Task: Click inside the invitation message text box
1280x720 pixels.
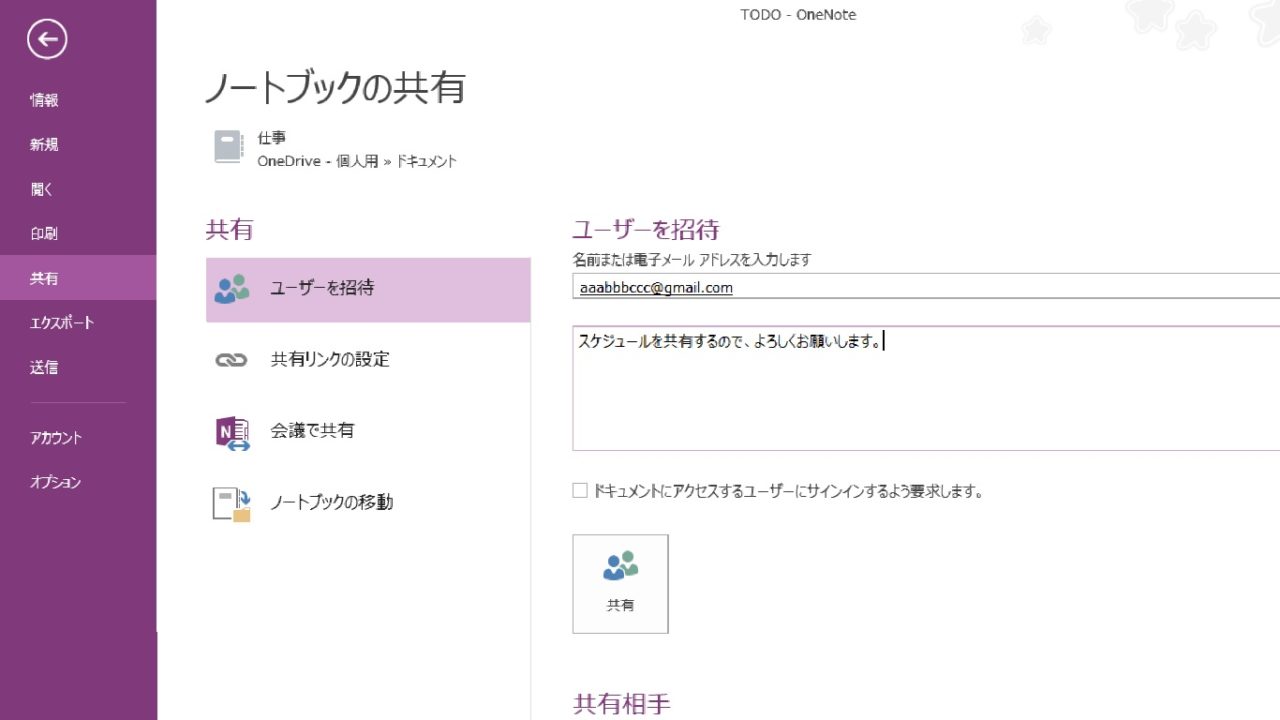Action: [x=926, y=388]
